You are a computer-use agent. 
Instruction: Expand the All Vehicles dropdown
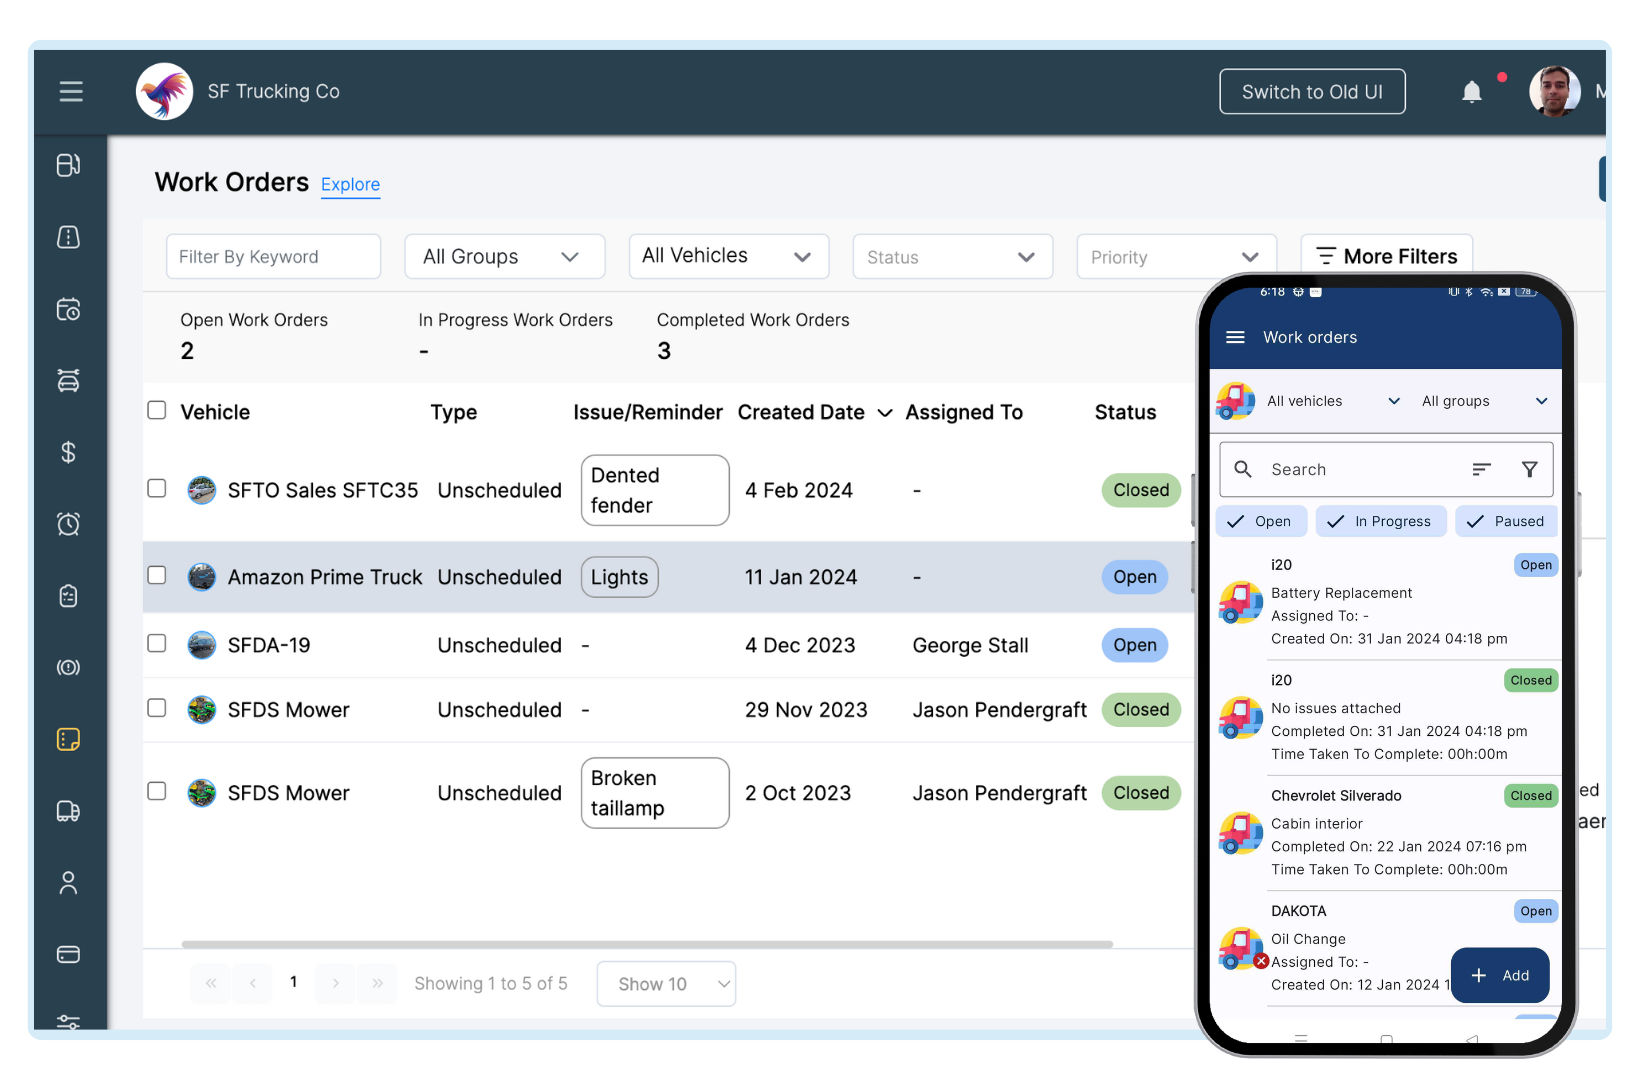(728, 256)
